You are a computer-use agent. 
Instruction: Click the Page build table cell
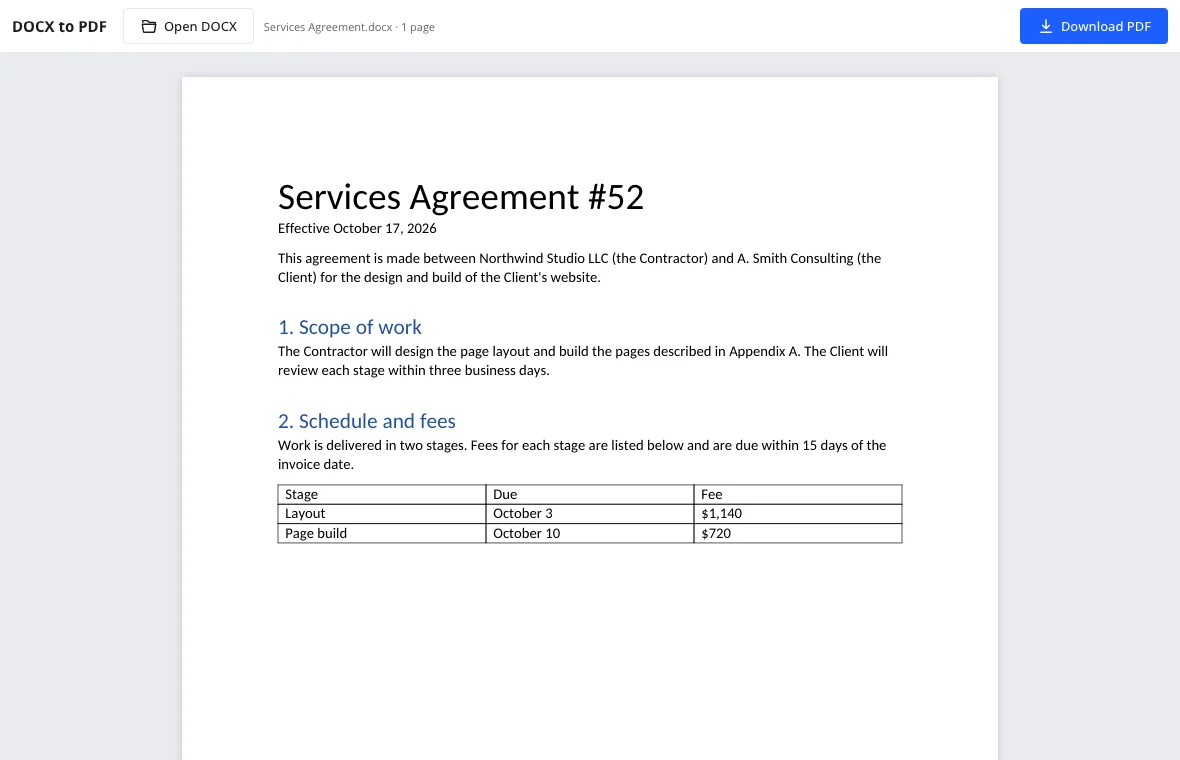pos(382,534)
